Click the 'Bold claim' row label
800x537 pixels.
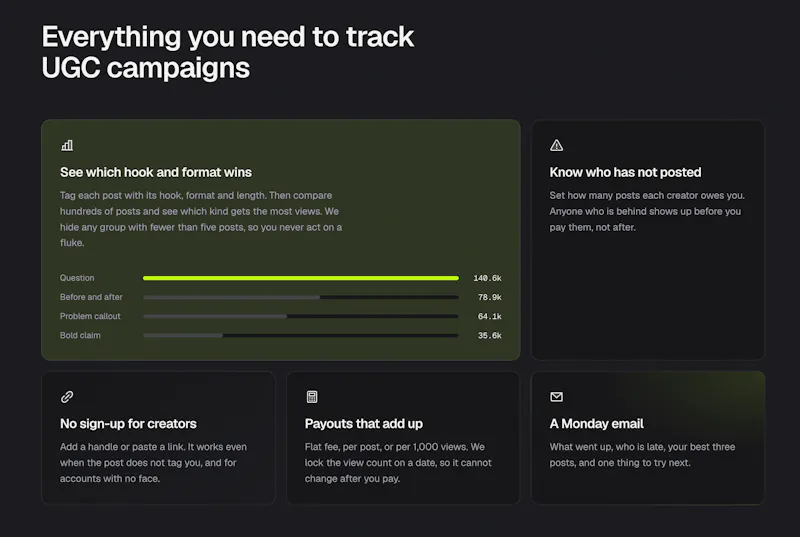coord(80,336)
